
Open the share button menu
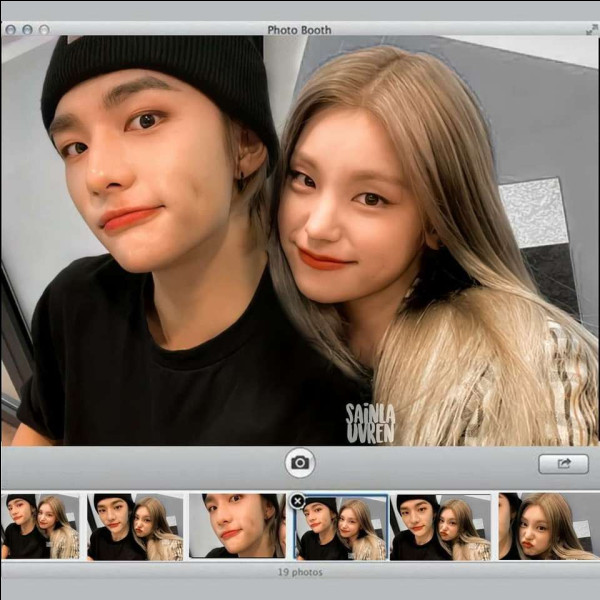(x=563, y=464)
